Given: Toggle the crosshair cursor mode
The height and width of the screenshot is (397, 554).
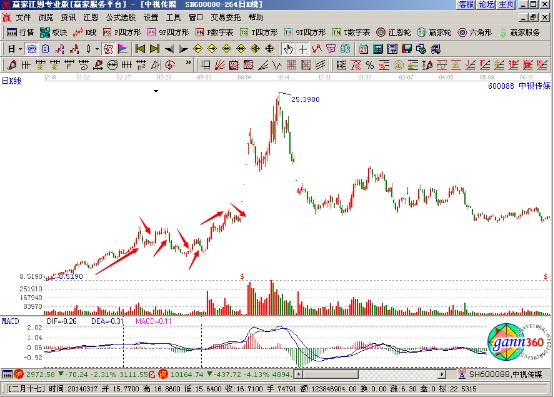Looking at the screenshot, I should [302, 49].
